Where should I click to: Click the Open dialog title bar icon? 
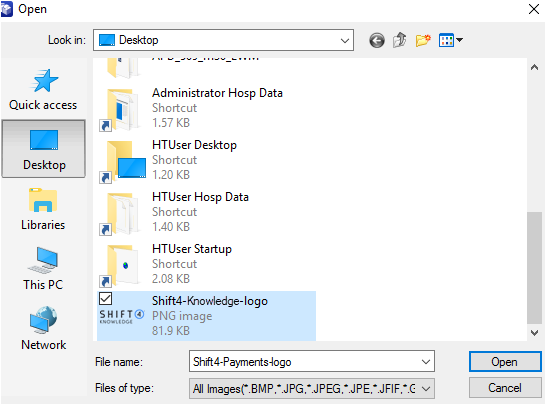coord(6,9)
